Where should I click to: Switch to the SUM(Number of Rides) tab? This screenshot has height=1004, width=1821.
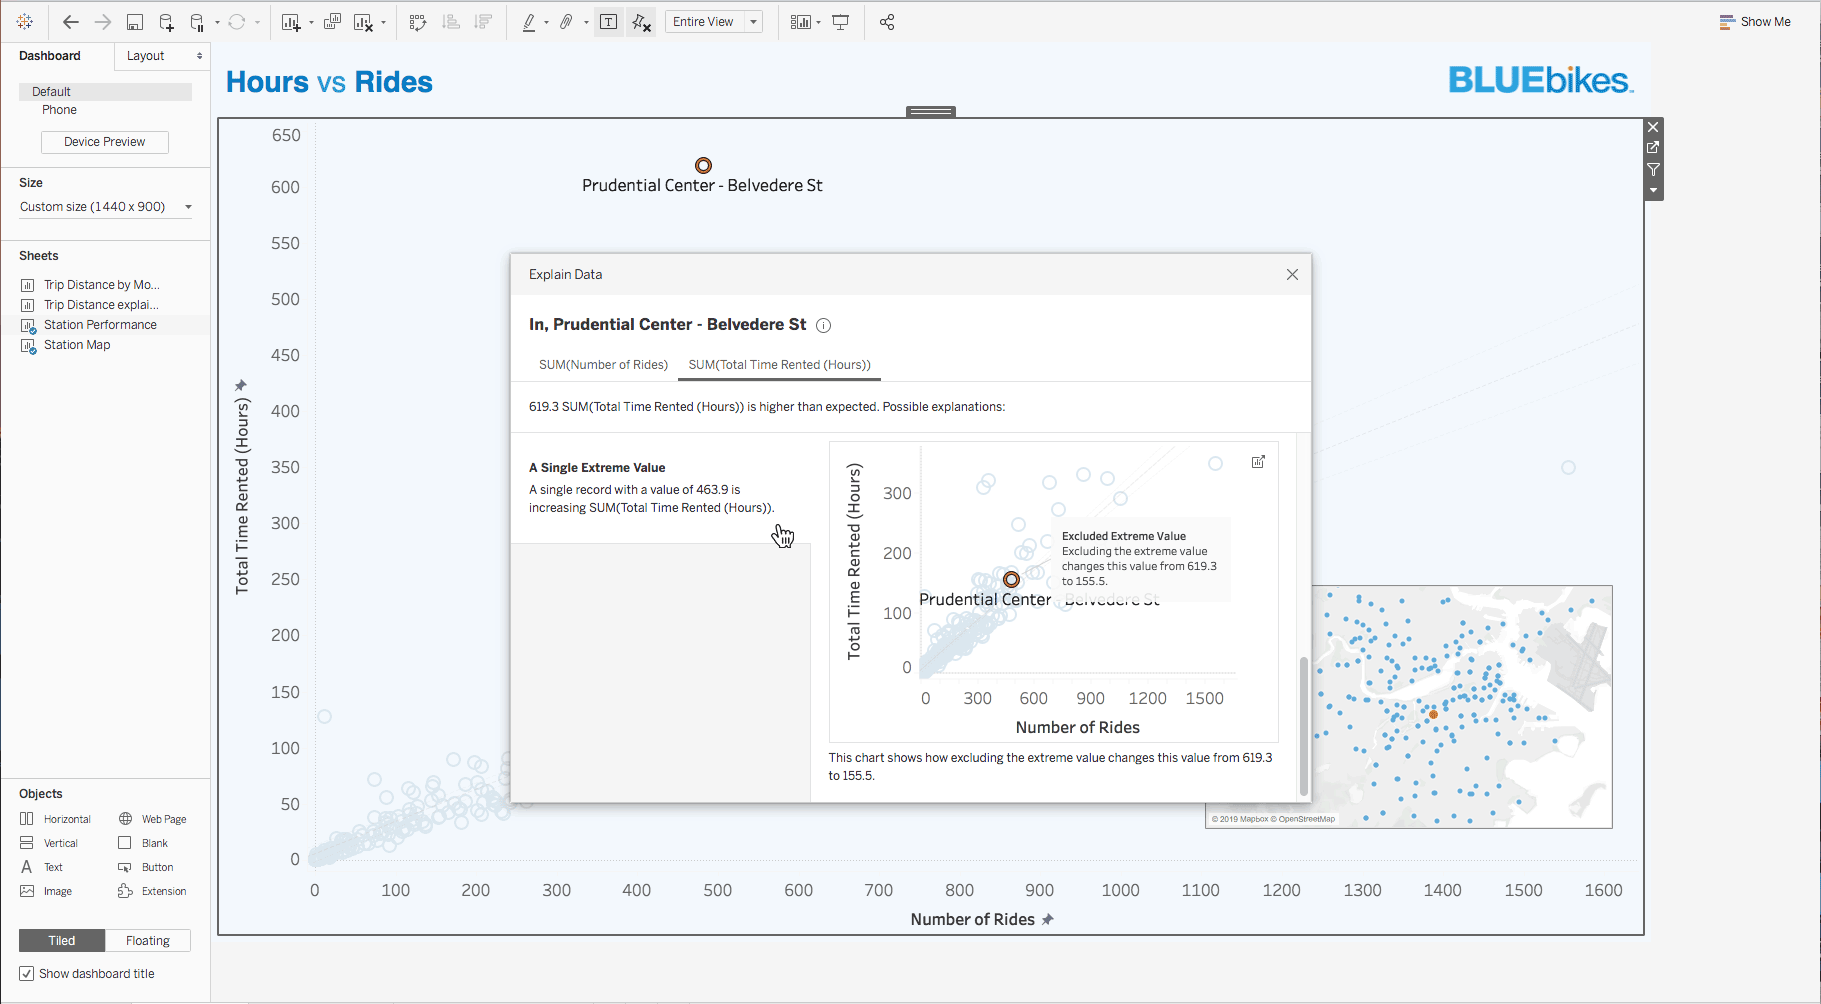(603, 364)
